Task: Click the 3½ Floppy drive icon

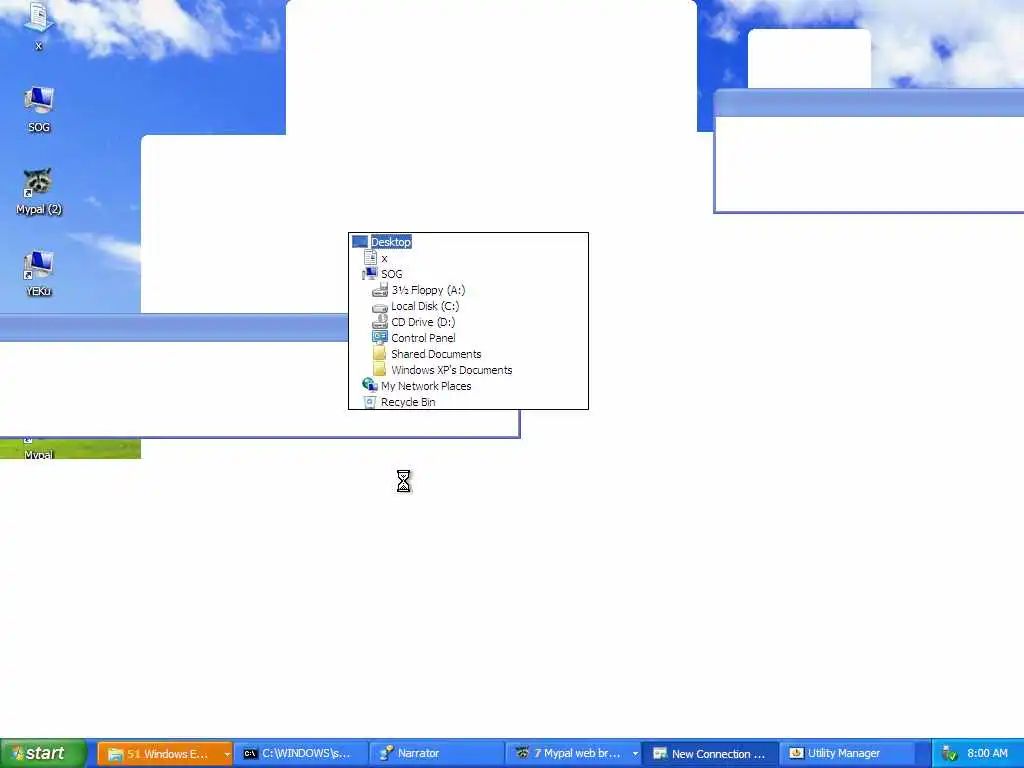Action: tap(380, 290)
